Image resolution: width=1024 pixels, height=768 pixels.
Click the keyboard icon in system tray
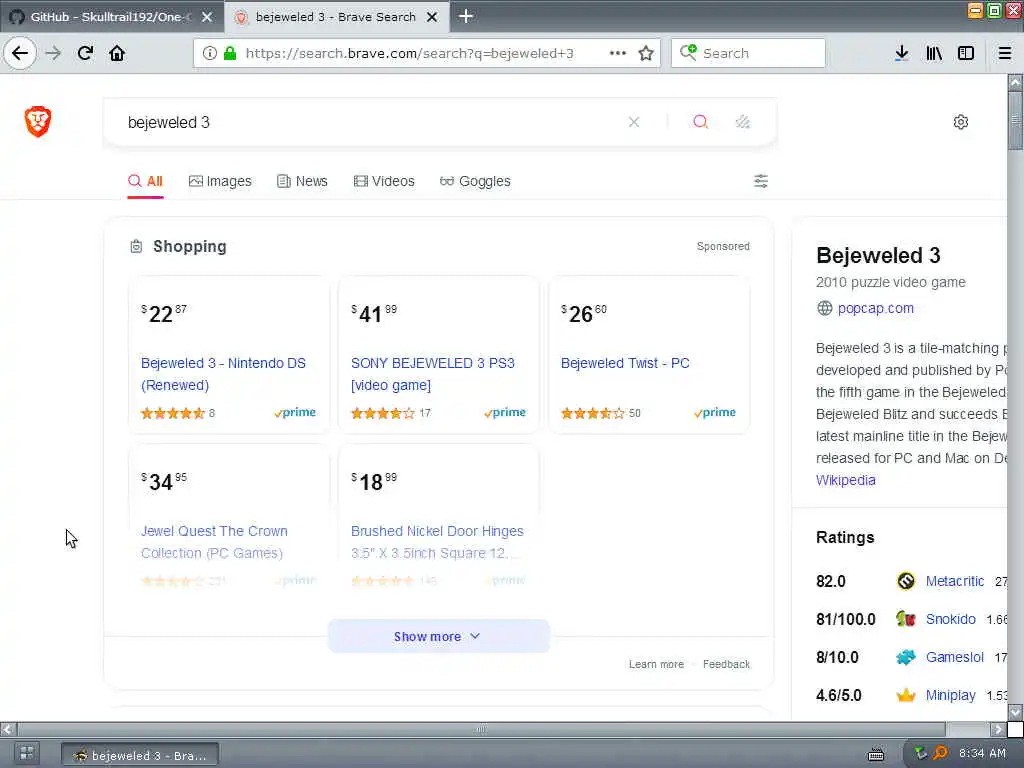tap(876, 755)
